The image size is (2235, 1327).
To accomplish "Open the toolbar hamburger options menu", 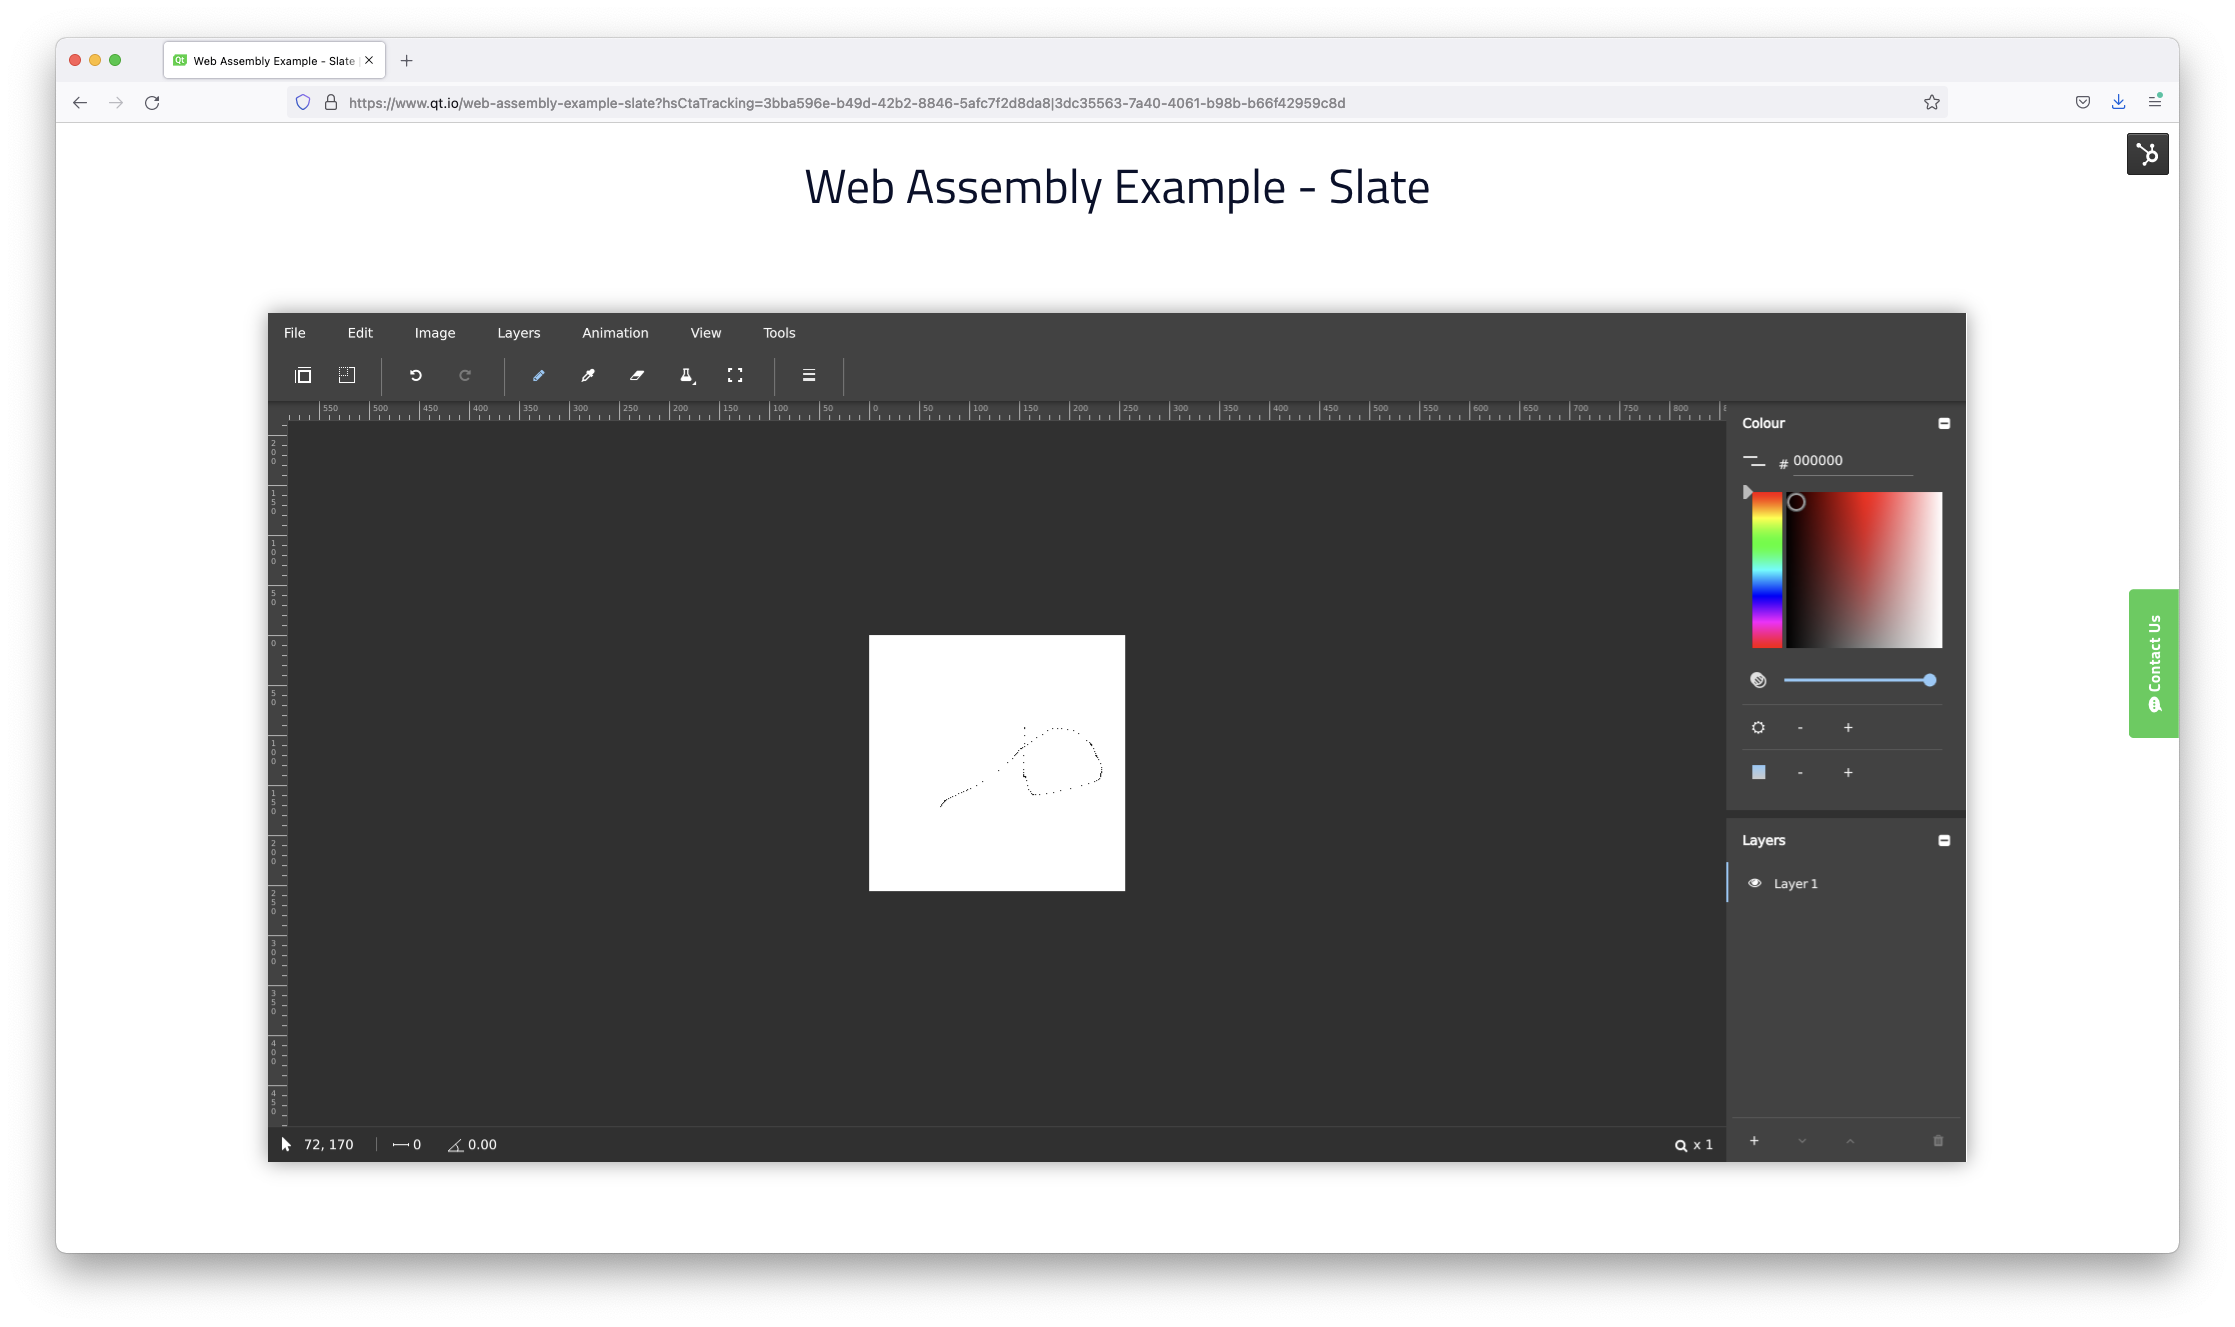I will pos(808,375).
